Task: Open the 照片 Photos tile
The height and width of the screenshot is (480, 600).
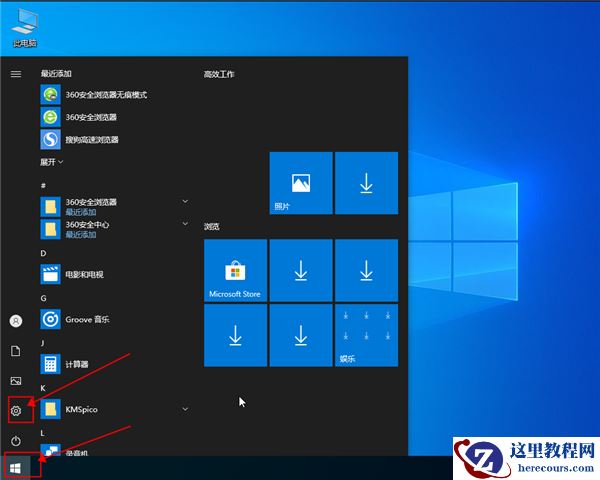Action: click(301, 183)
